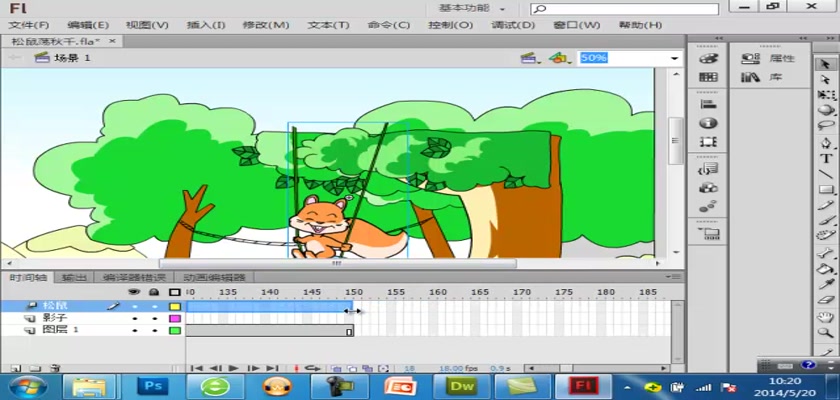Open the Edit Scene dropdown
This screenshot has height=400, width=840.
click(x=530, y=58)
